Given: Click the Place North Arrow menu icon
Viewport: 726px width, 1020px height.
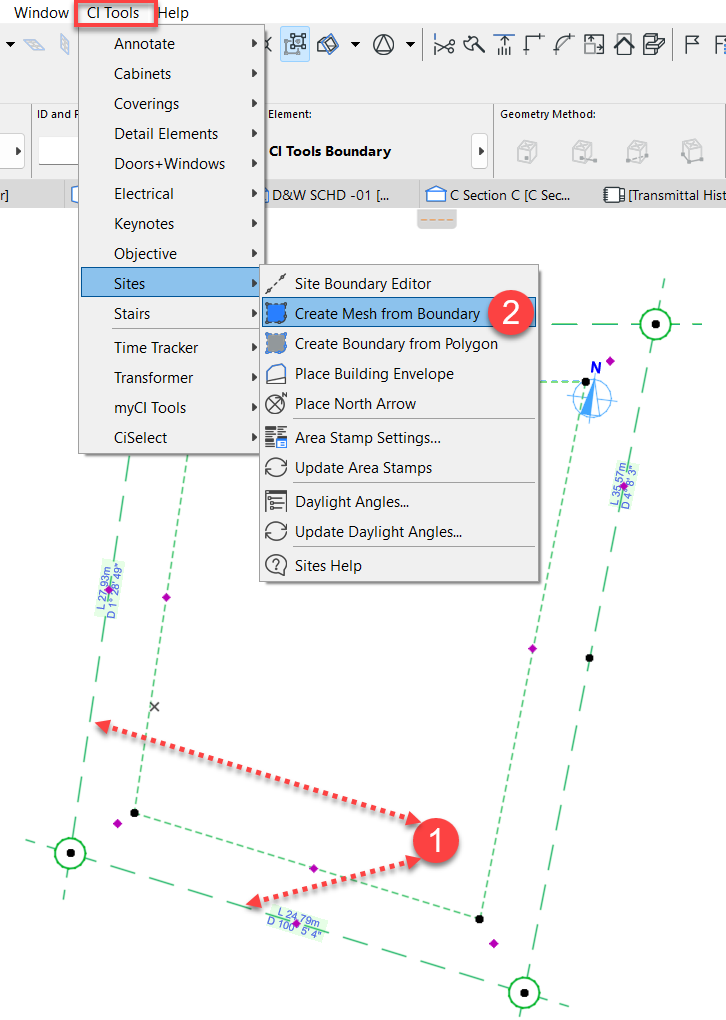Looking at the screenshot, I should coord(276,404).
